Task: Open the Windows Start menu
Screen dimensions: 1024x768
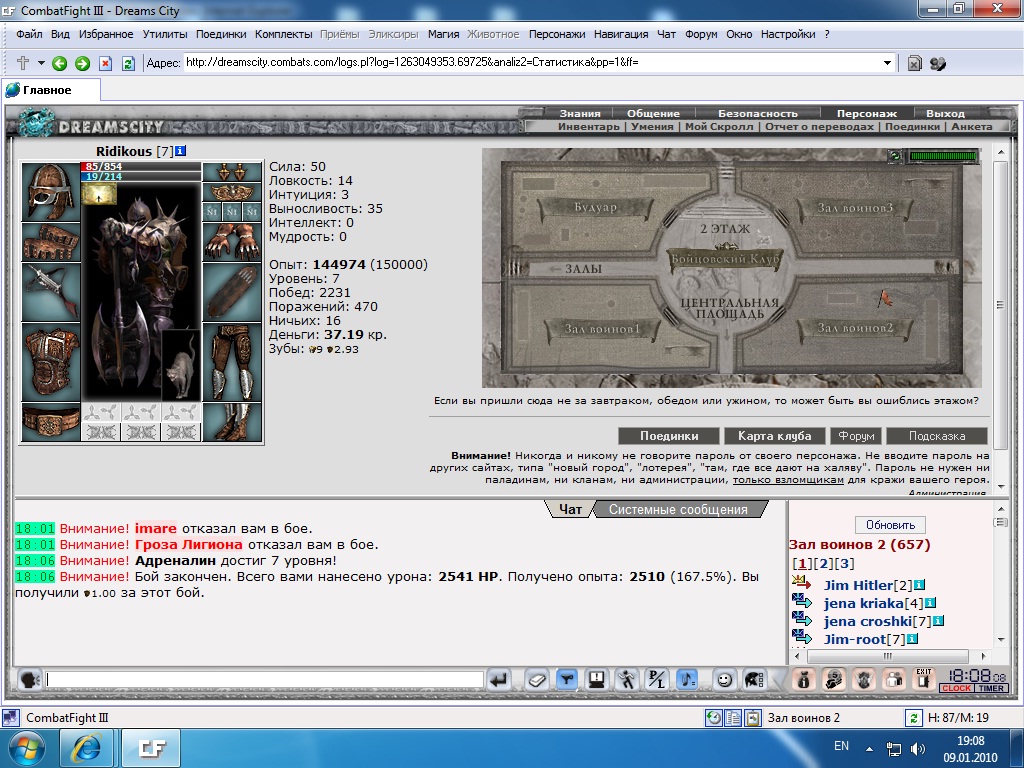Action: pyautogui.click(x=25, y=748)
